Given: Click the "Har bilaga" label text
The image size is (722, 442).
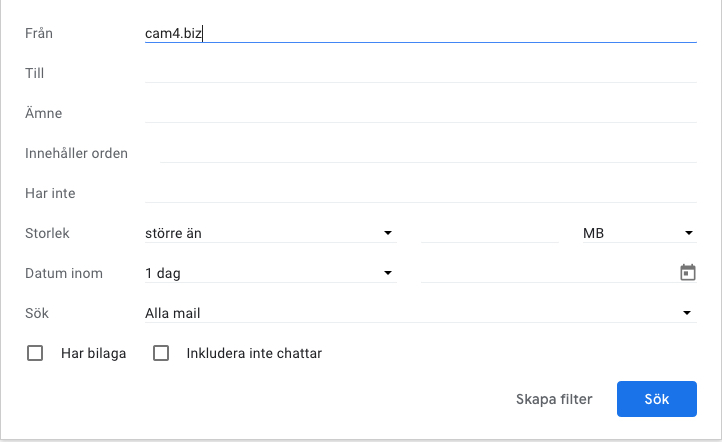Looking at the screenshot, I should point(93,353).
